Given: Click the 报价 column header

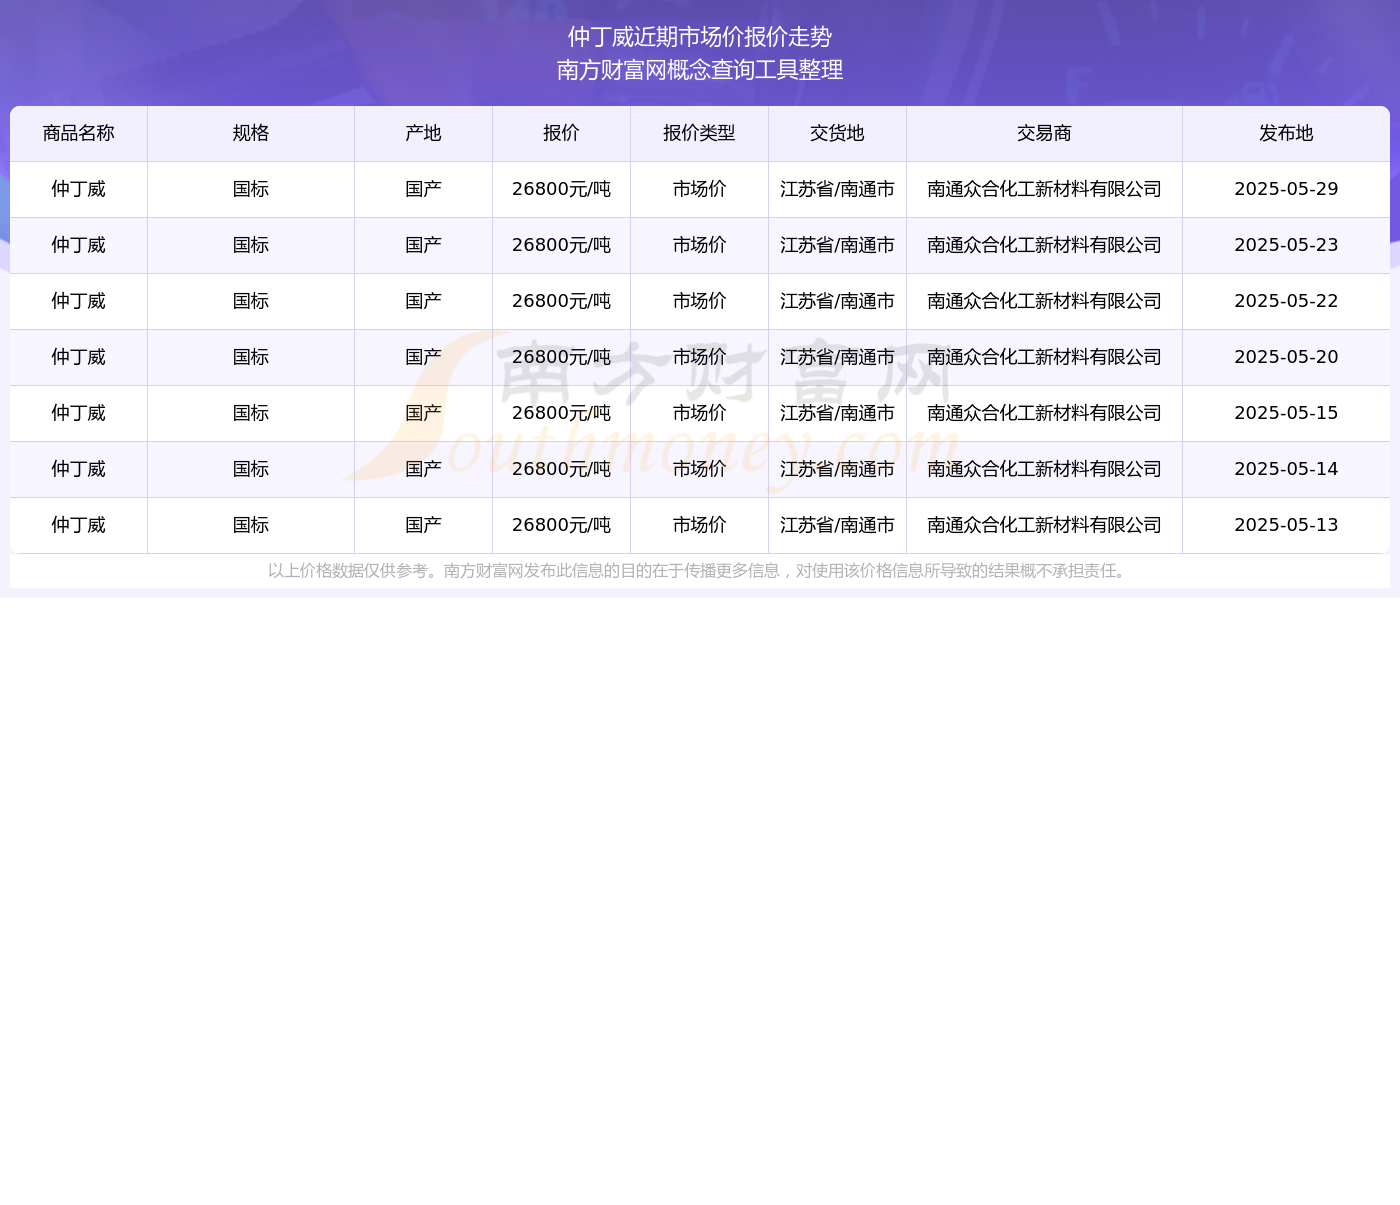Looking at the screenshot, I should point(561,133).
